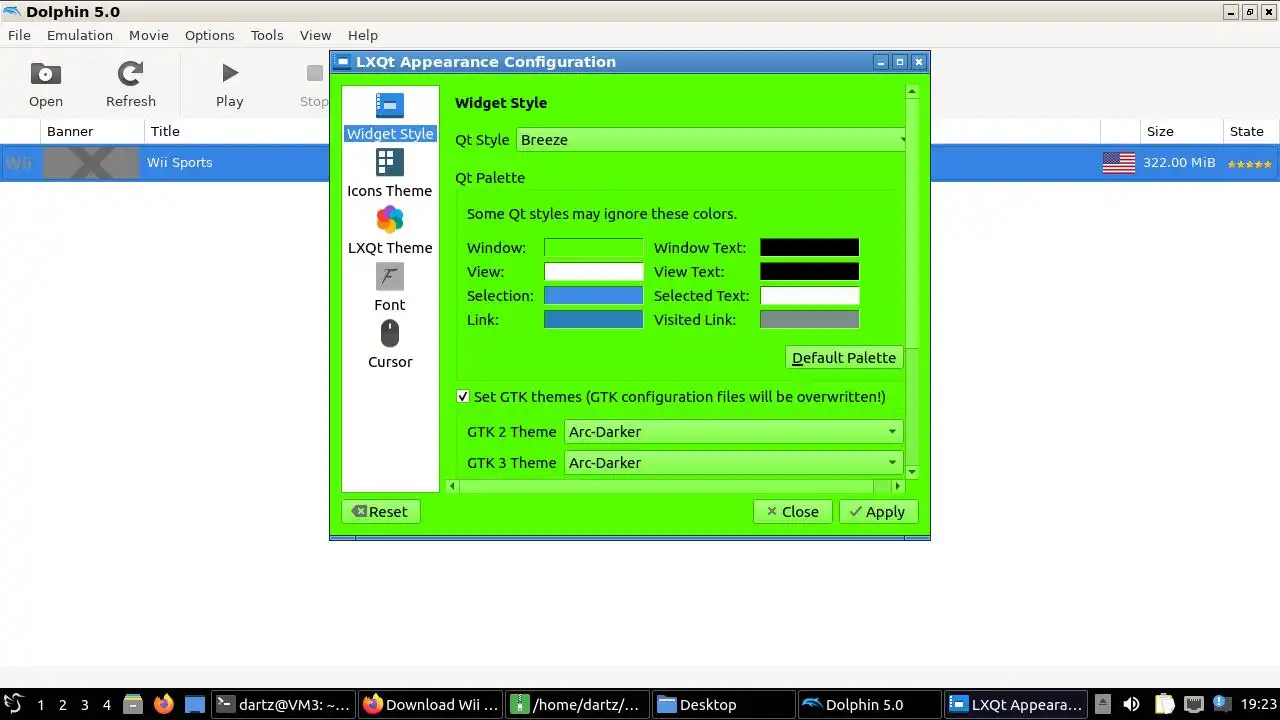Switch to virtual desktop 2
Viewport: 1280px width, 720px height.
(x=62, y=705)
